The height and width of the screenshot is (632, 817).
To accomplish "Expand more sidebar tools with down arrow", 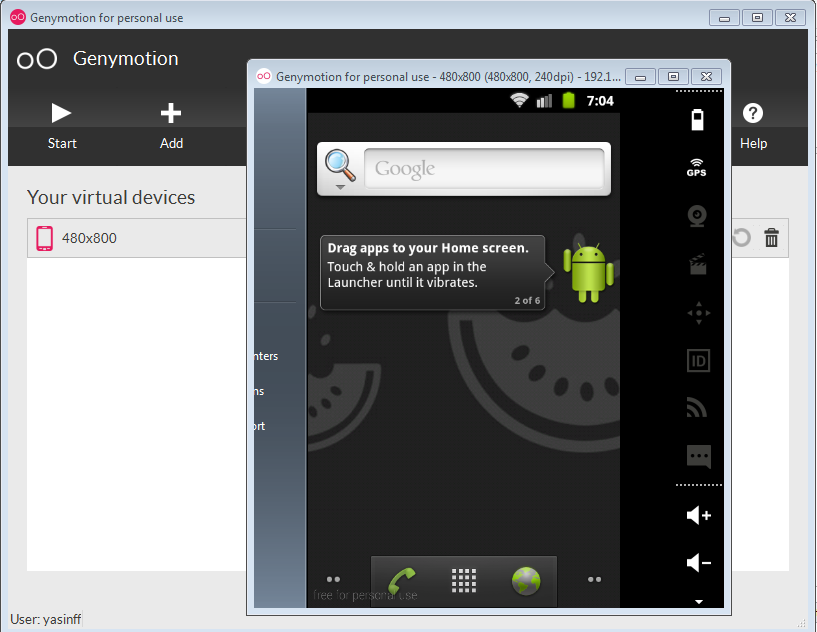I will (698, 601).
